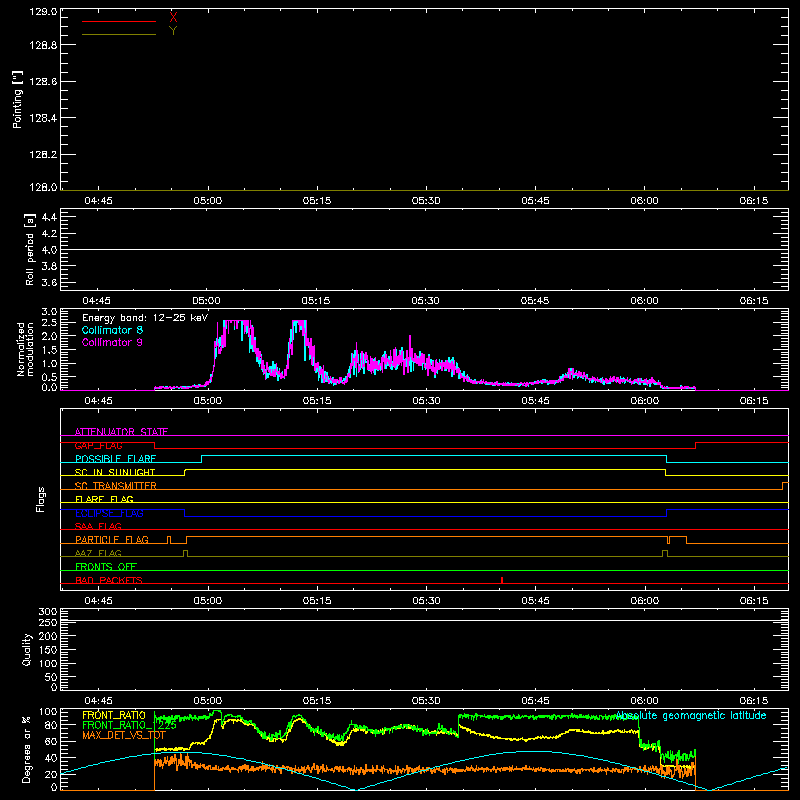Click the FLARE_FLAG label
The height and width of the screenshot is (800, 800).
(x=104, y=499)
